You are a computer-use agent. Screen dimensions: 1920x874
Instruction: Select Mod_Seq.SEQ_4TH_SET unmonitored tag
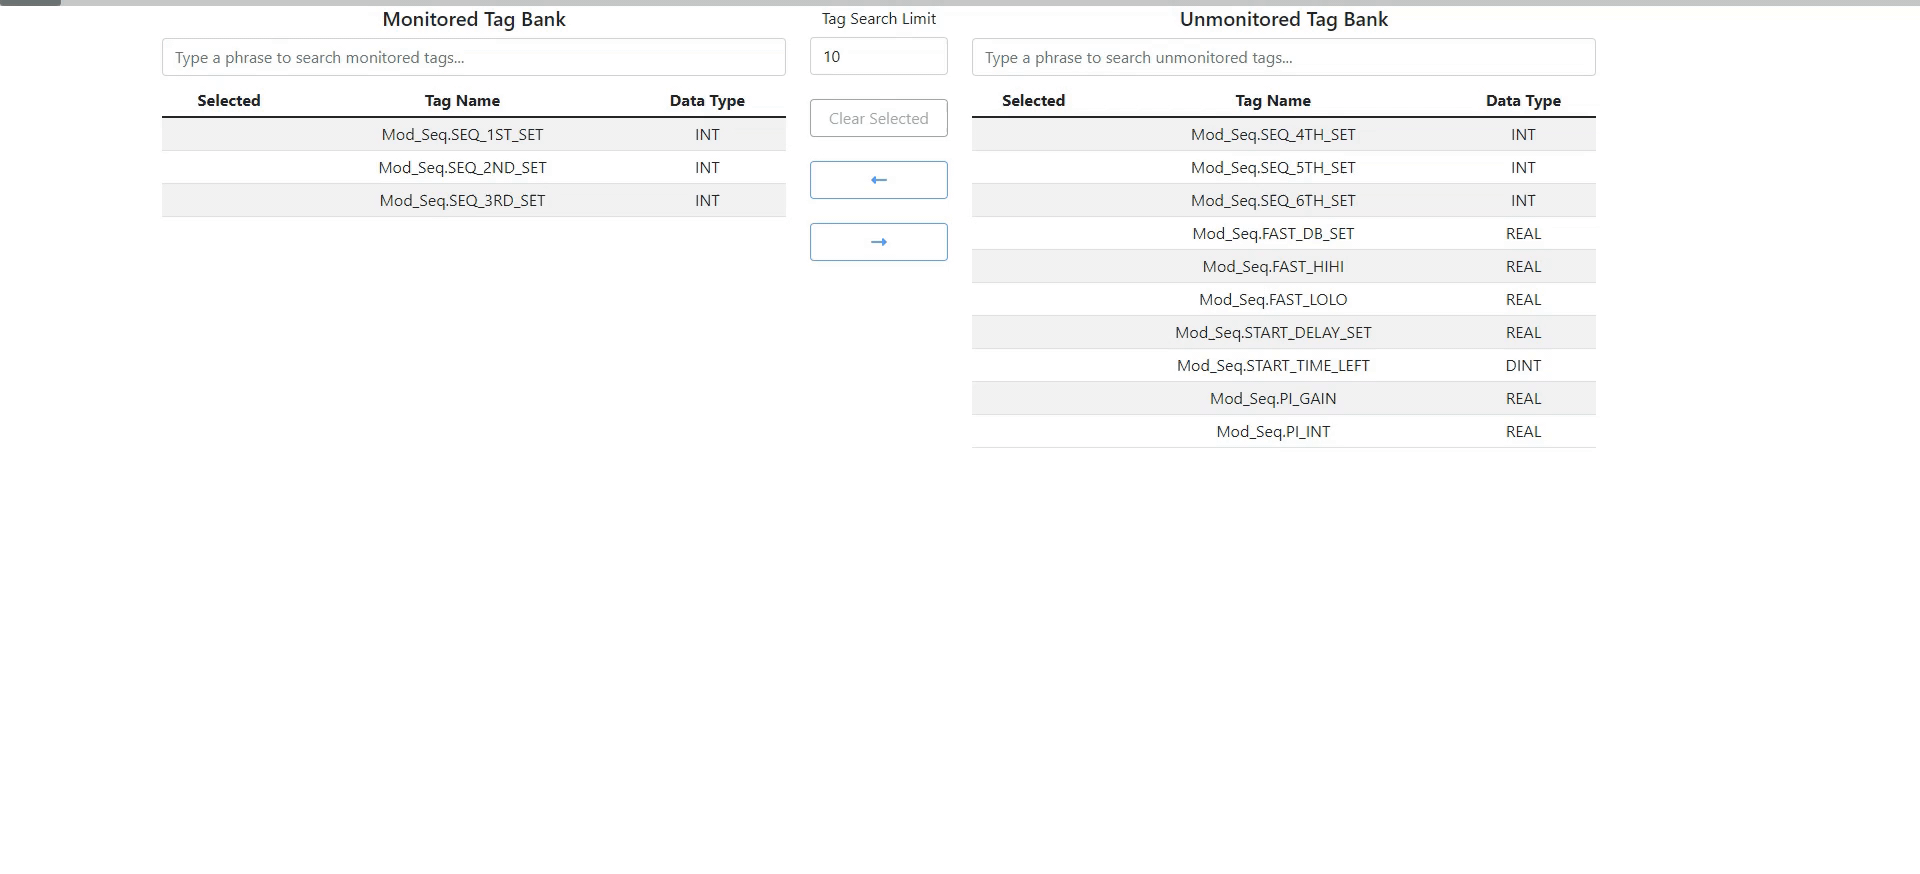1284,134
